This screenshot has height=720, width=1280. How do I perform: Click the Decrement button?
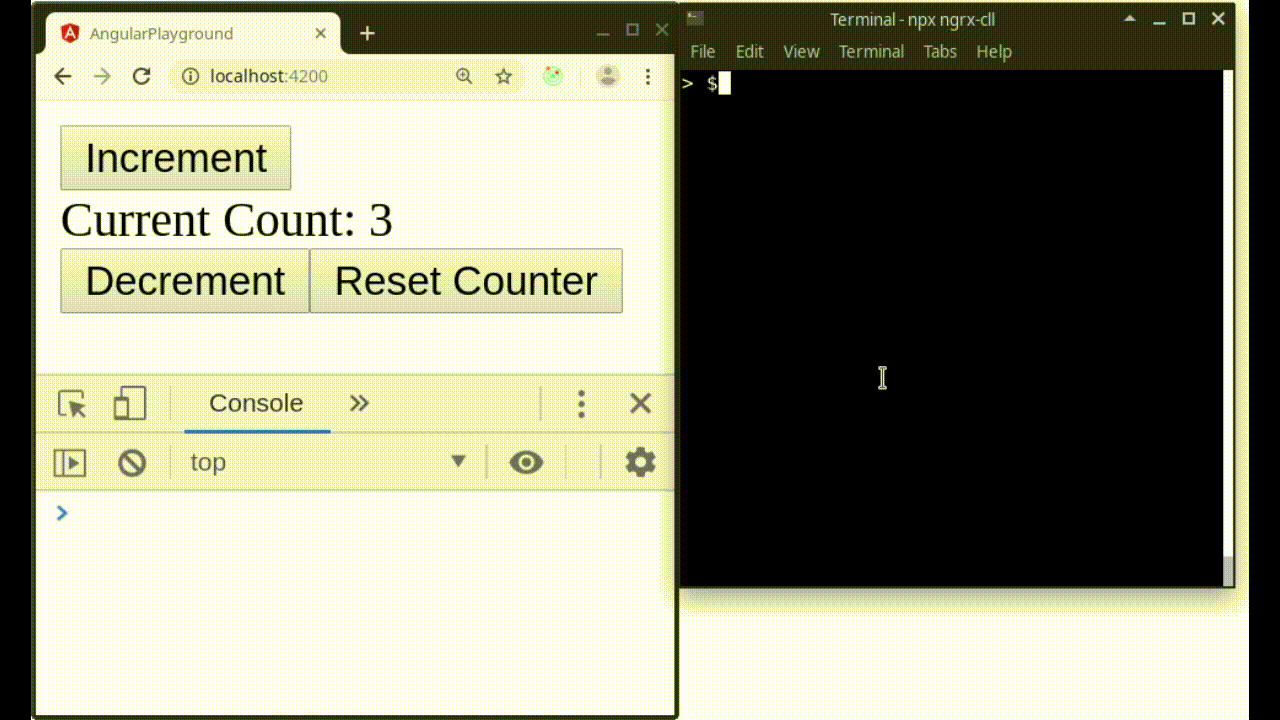[185, 281]
